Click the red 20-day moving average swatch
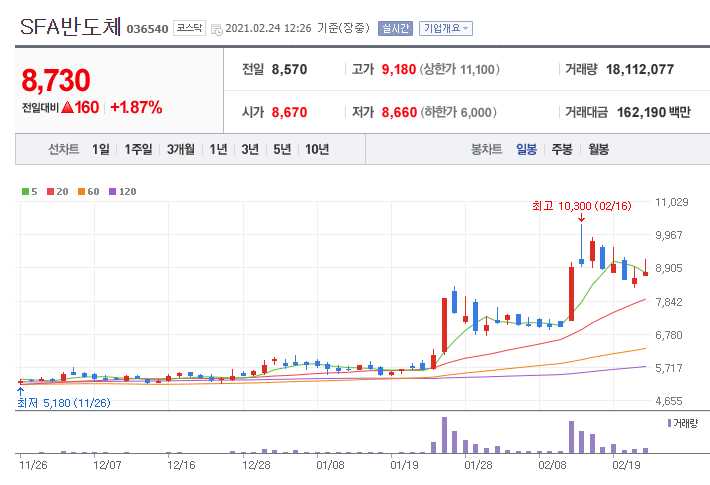The image size is (710, 485). [x=50, y=192]
